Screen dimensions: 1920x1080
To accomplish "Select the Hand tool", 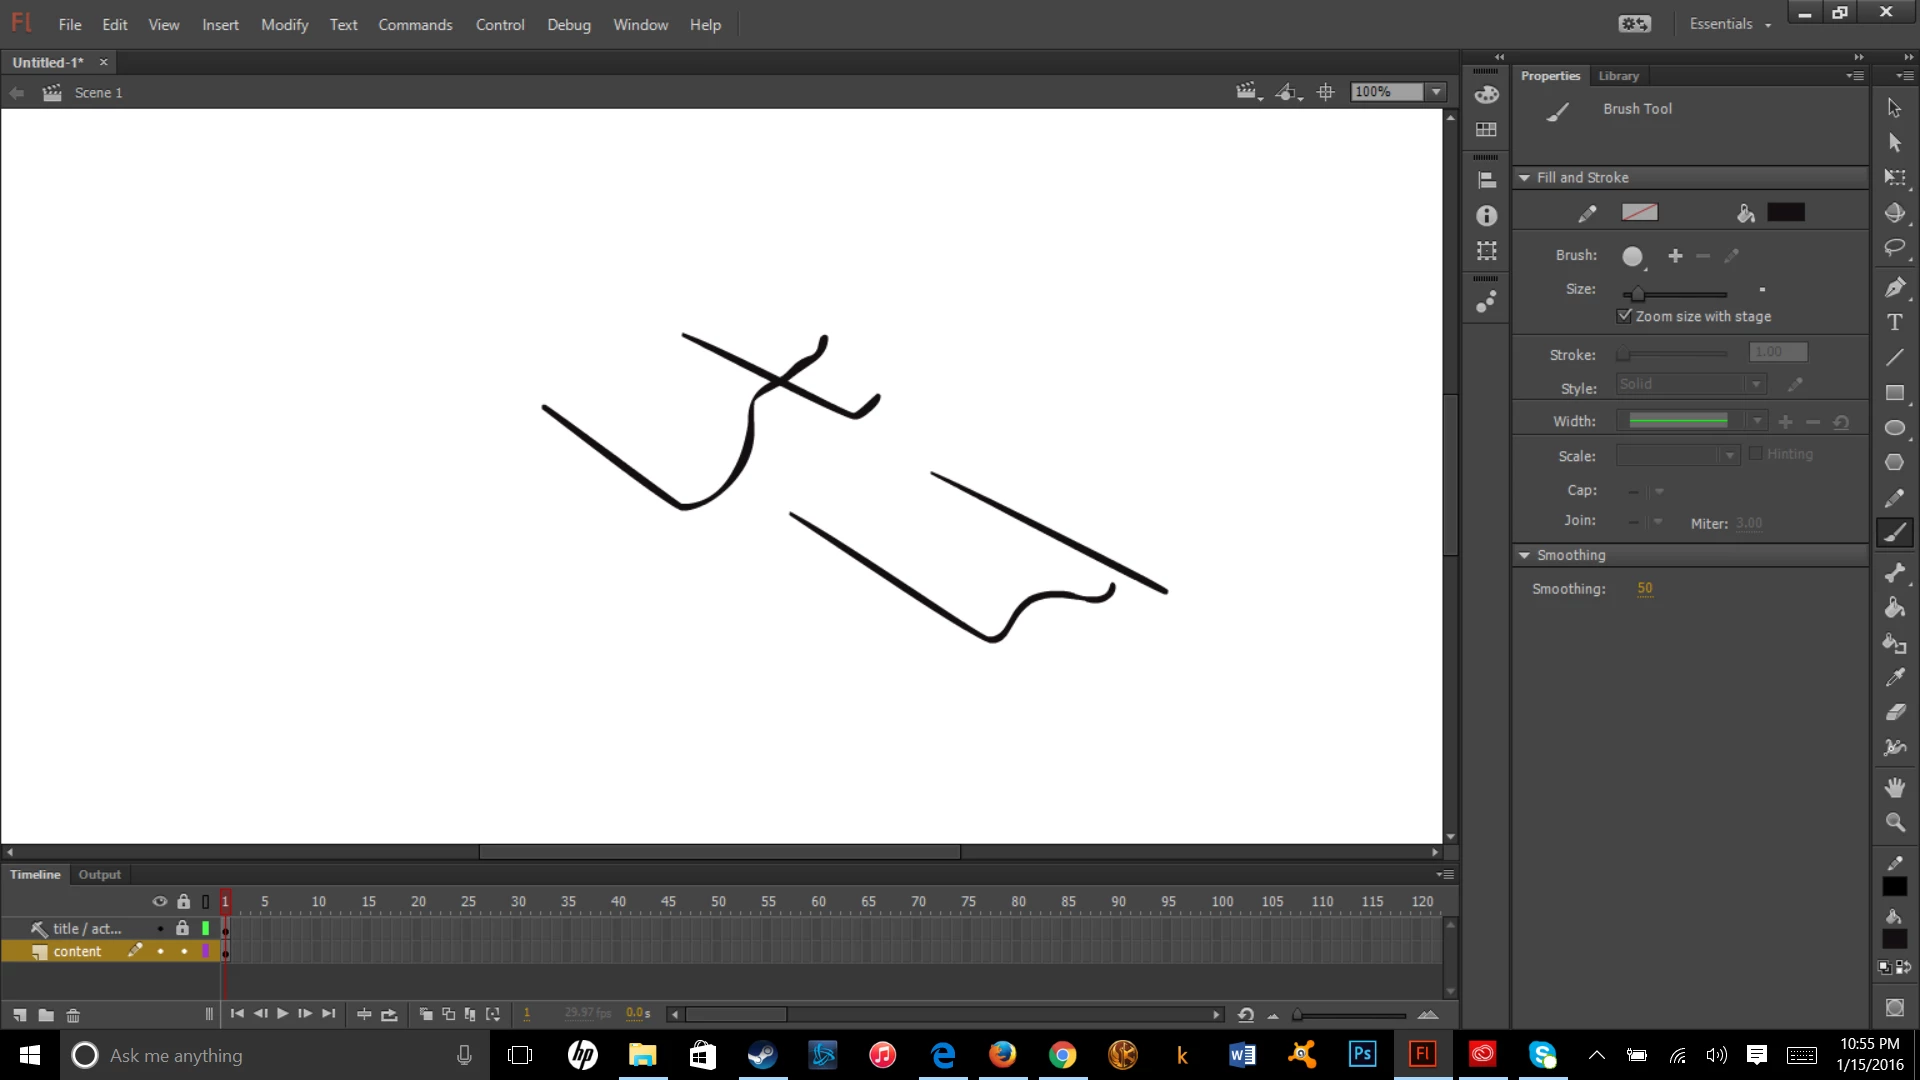I will tap(1894, 787).
